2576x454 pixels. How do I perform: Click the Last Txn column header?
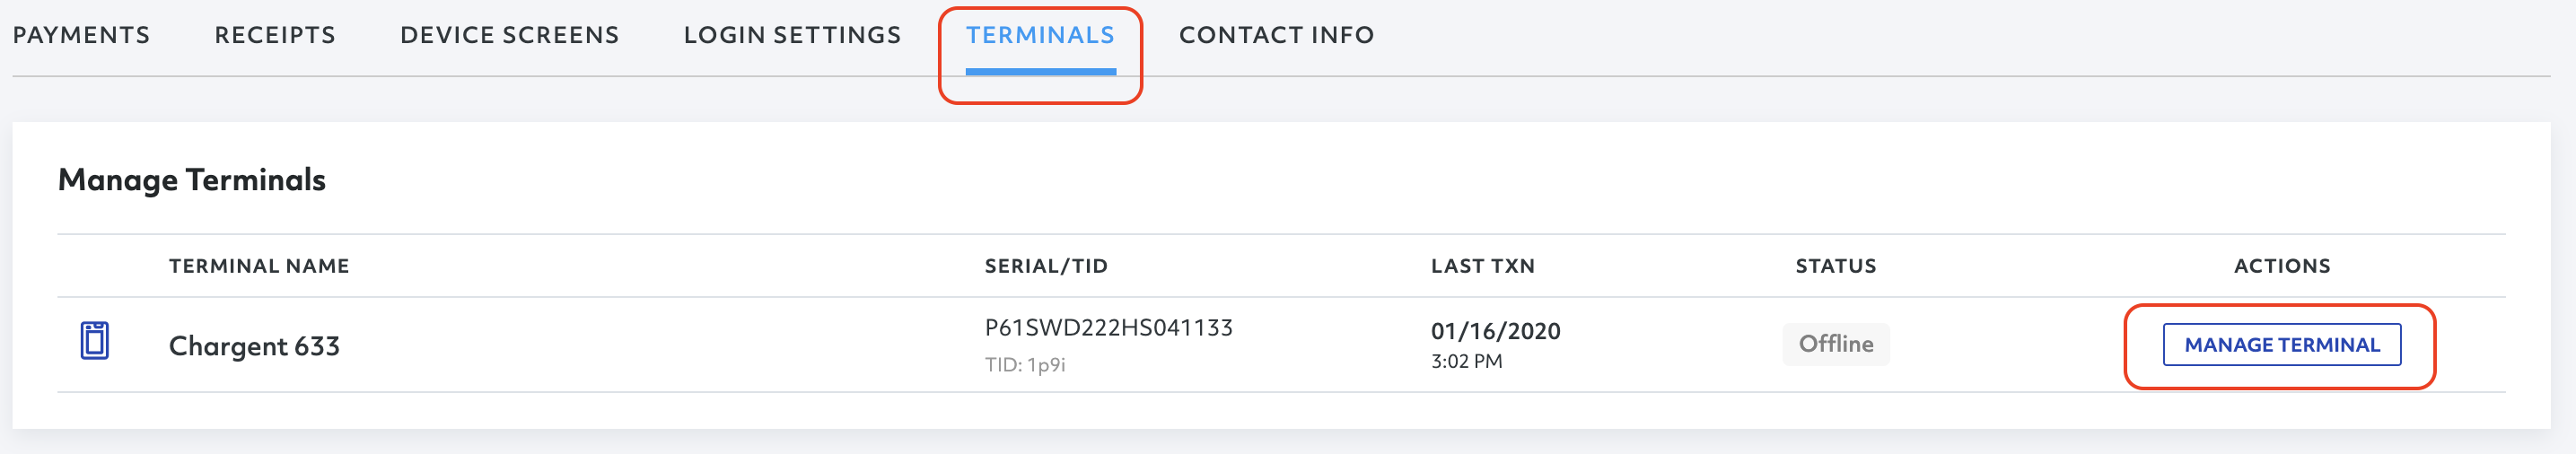click(x=1482, y=266)
